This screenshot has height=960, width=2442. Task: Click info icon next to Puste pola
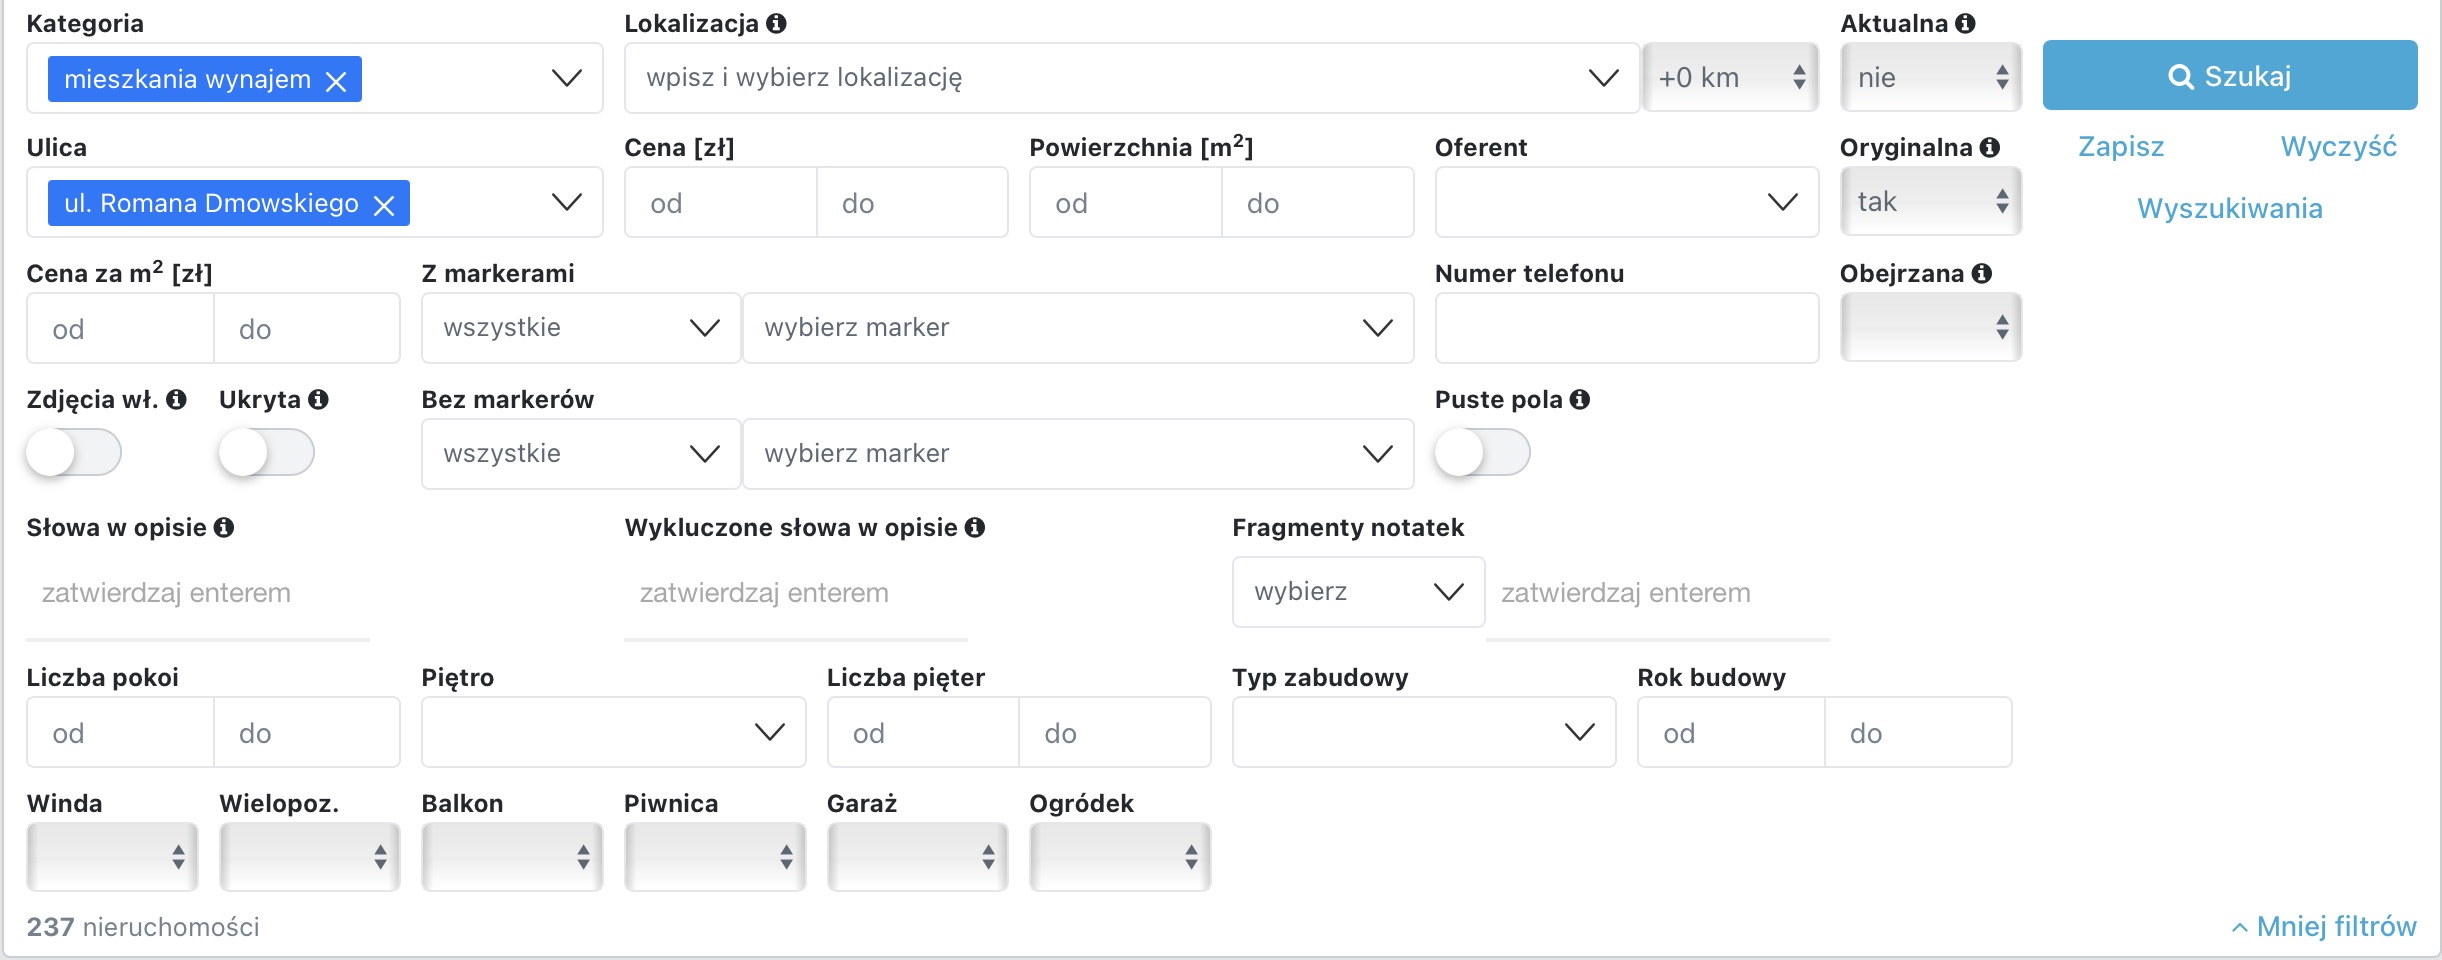1580,399
